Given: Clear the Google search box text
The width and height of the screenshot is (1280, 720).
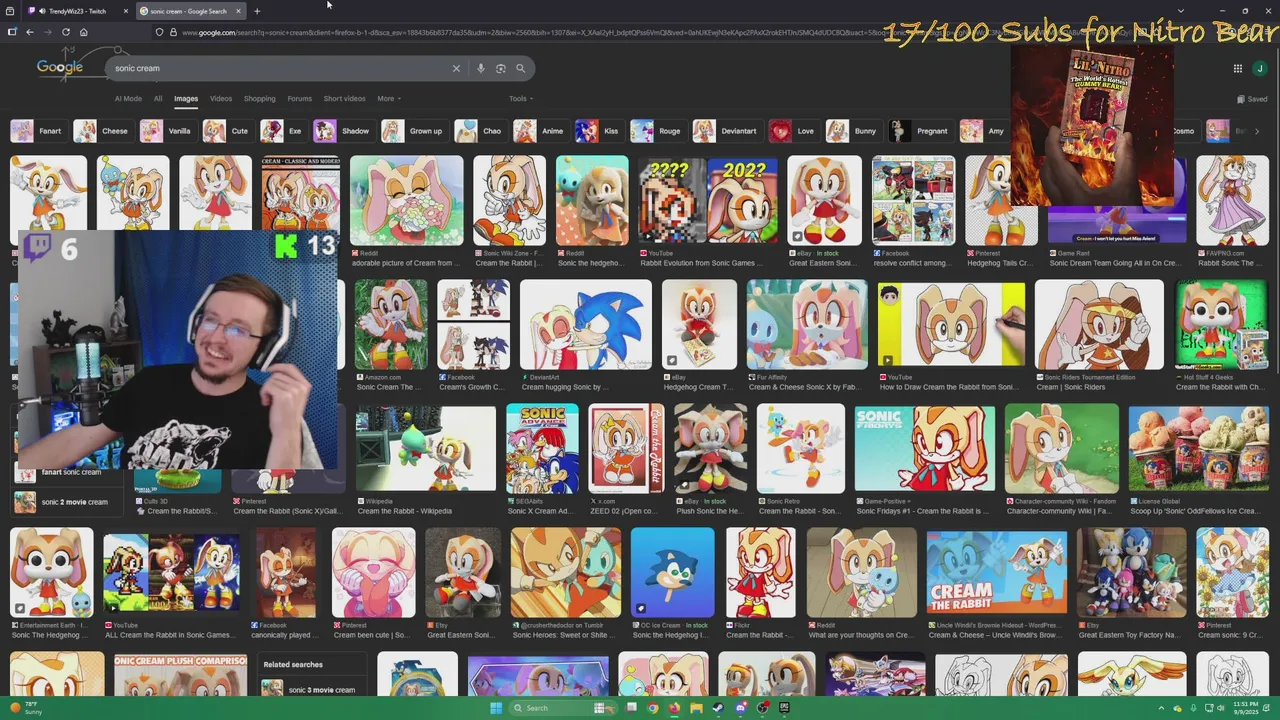Looking at the screenshot, I should point(456,68).
